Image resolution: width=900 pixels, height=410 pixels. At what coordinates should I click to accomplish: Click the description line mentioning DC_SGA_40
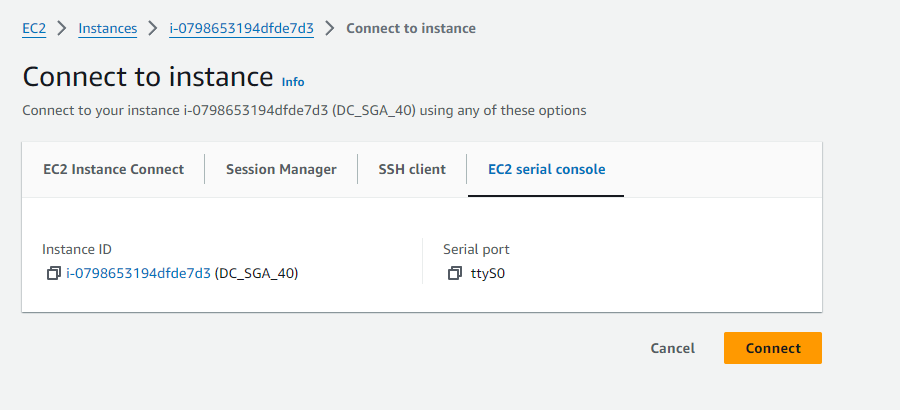(x=304, y=110)
